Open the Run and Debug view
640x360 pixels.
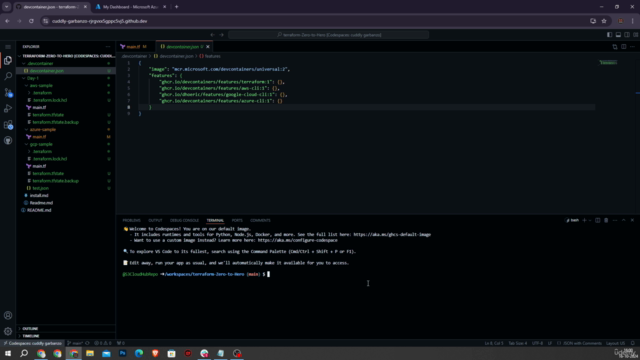8,109
